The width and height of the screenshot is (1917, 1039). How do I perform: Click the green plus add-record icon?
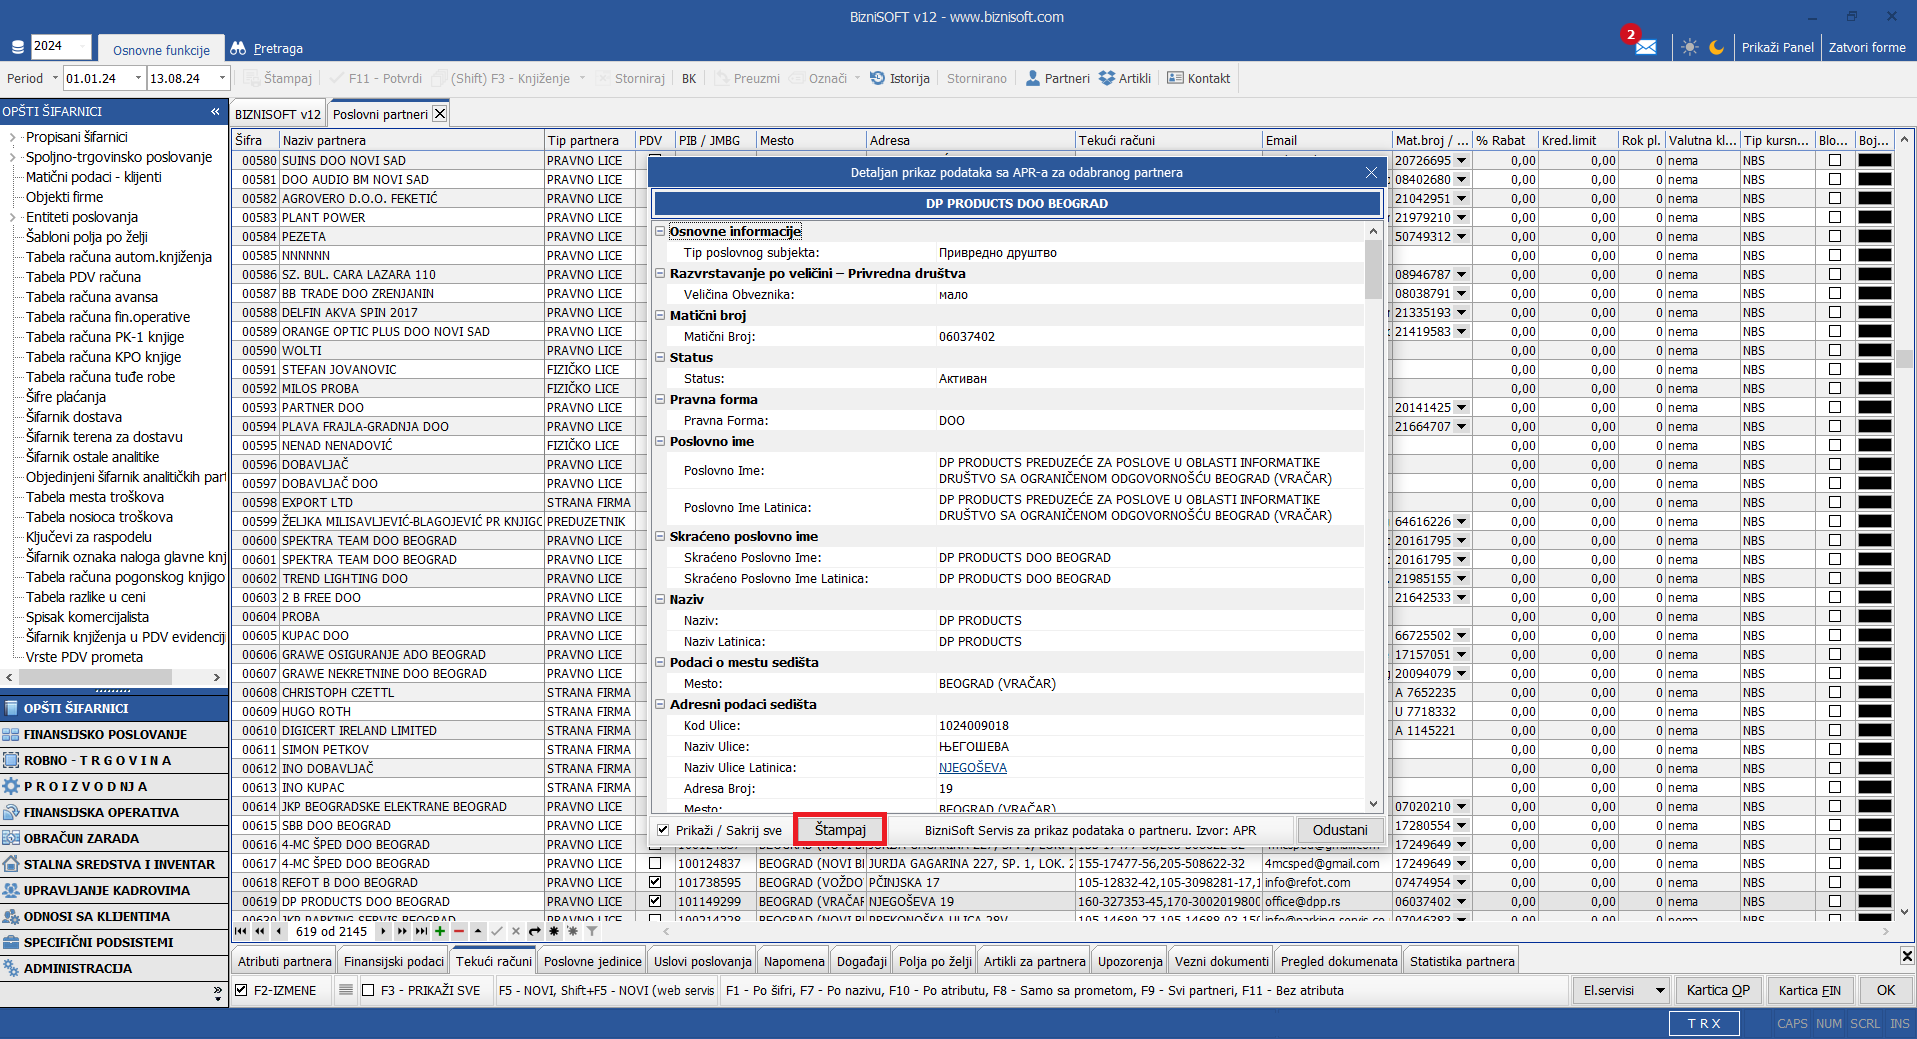click(x=439, y=931)
